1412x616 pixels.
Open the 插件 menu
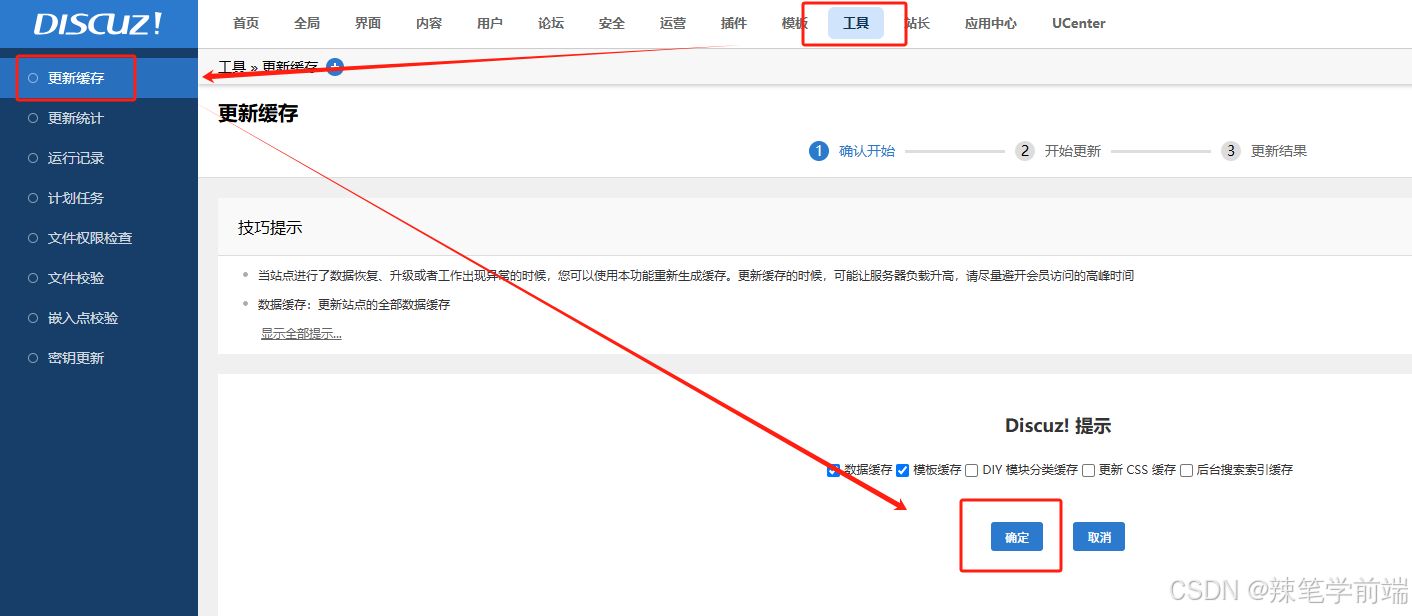pos(734,23)
